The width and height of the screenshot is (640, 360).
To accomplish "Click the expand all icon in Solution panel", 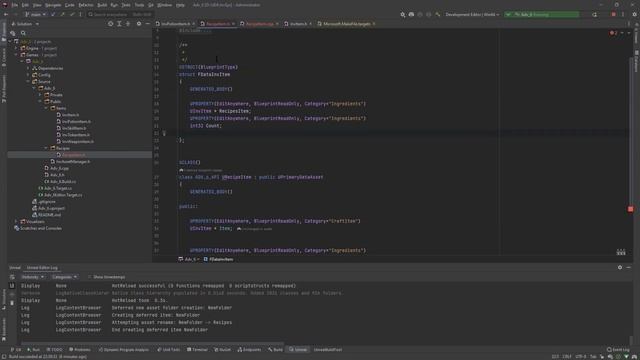I will pos(119,24).
